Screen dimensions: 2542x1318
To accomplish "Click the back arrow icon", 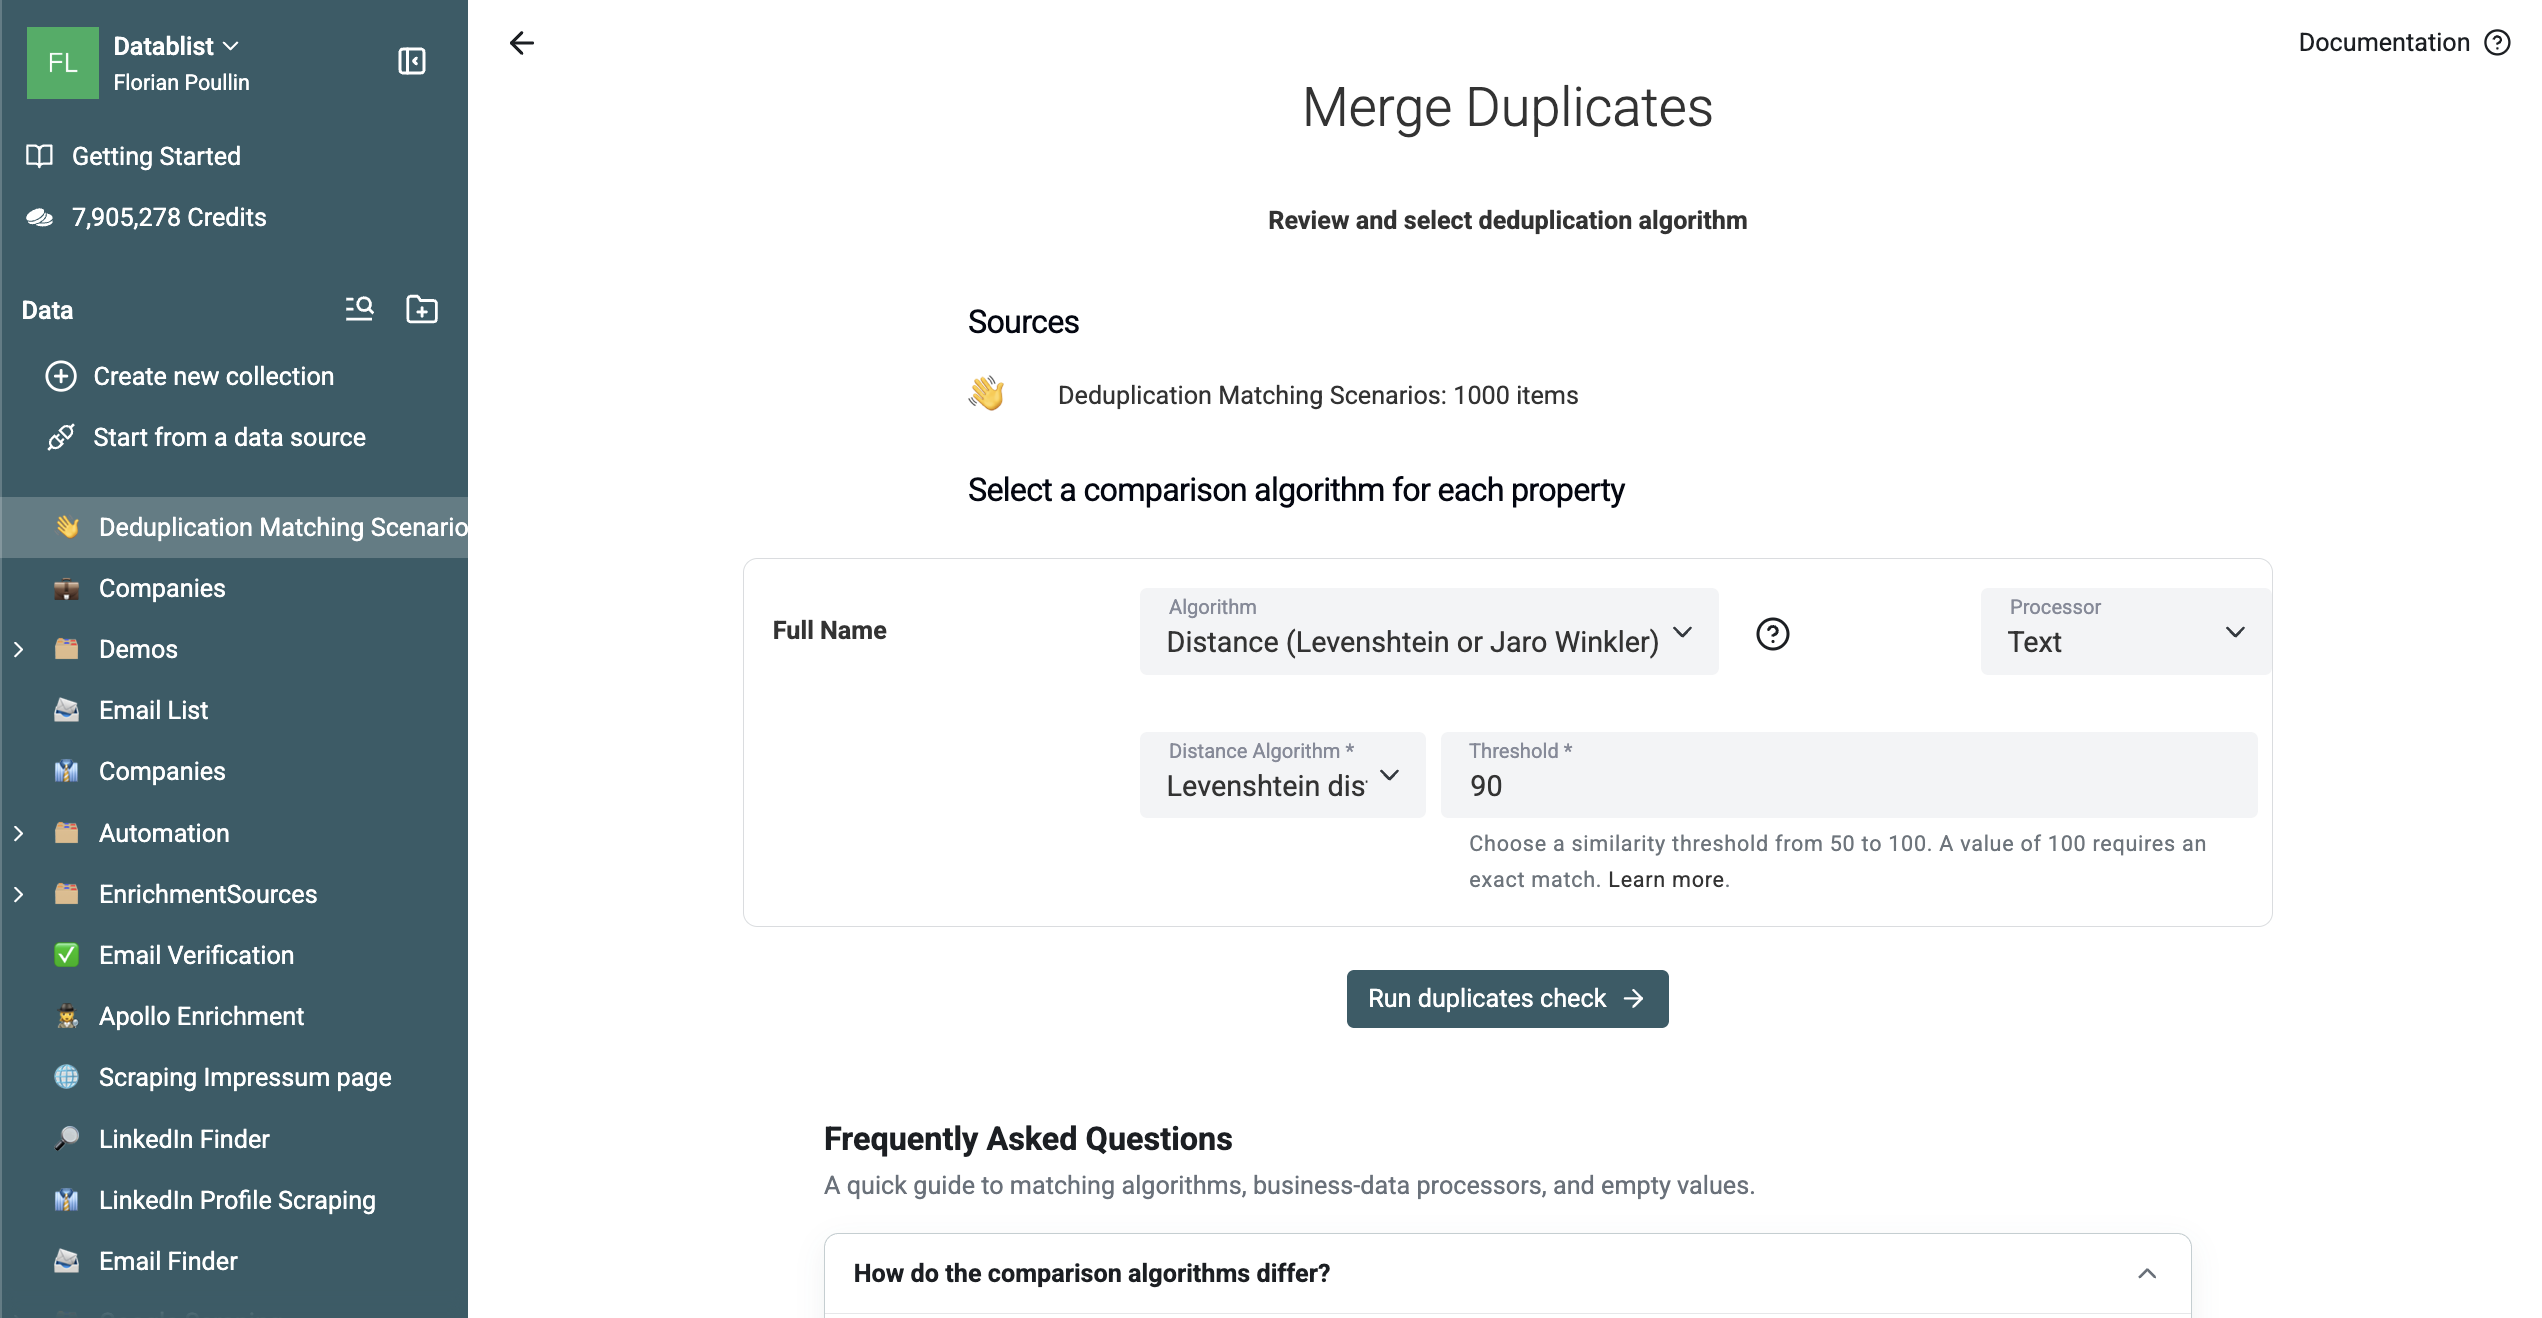I will tap(522, 43).
